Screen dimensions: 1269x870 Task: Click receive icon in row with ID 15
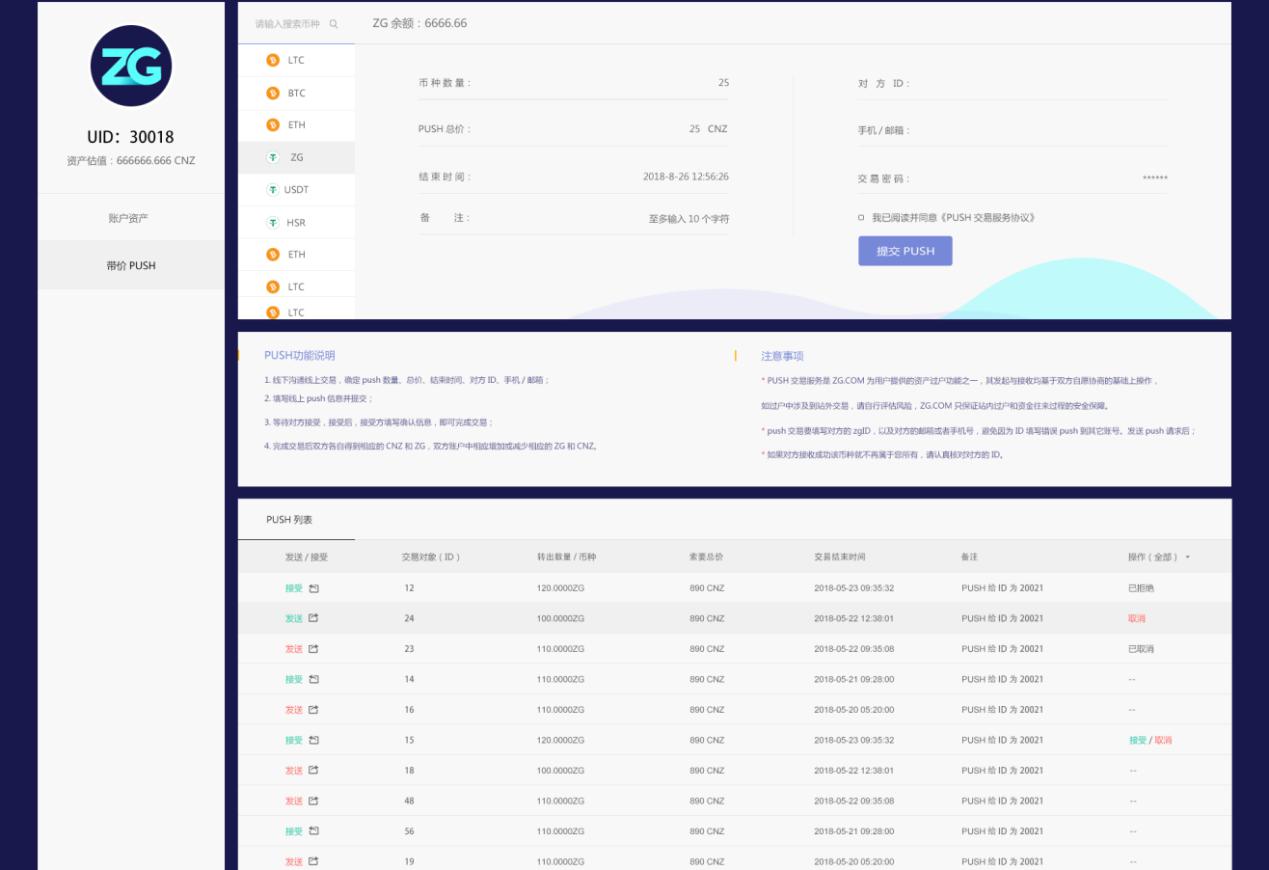(x=313, y=740)
